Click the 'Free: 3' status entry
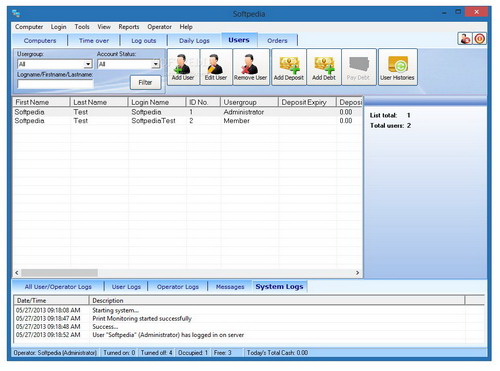500x371 pixels. [x=222, y=353]
